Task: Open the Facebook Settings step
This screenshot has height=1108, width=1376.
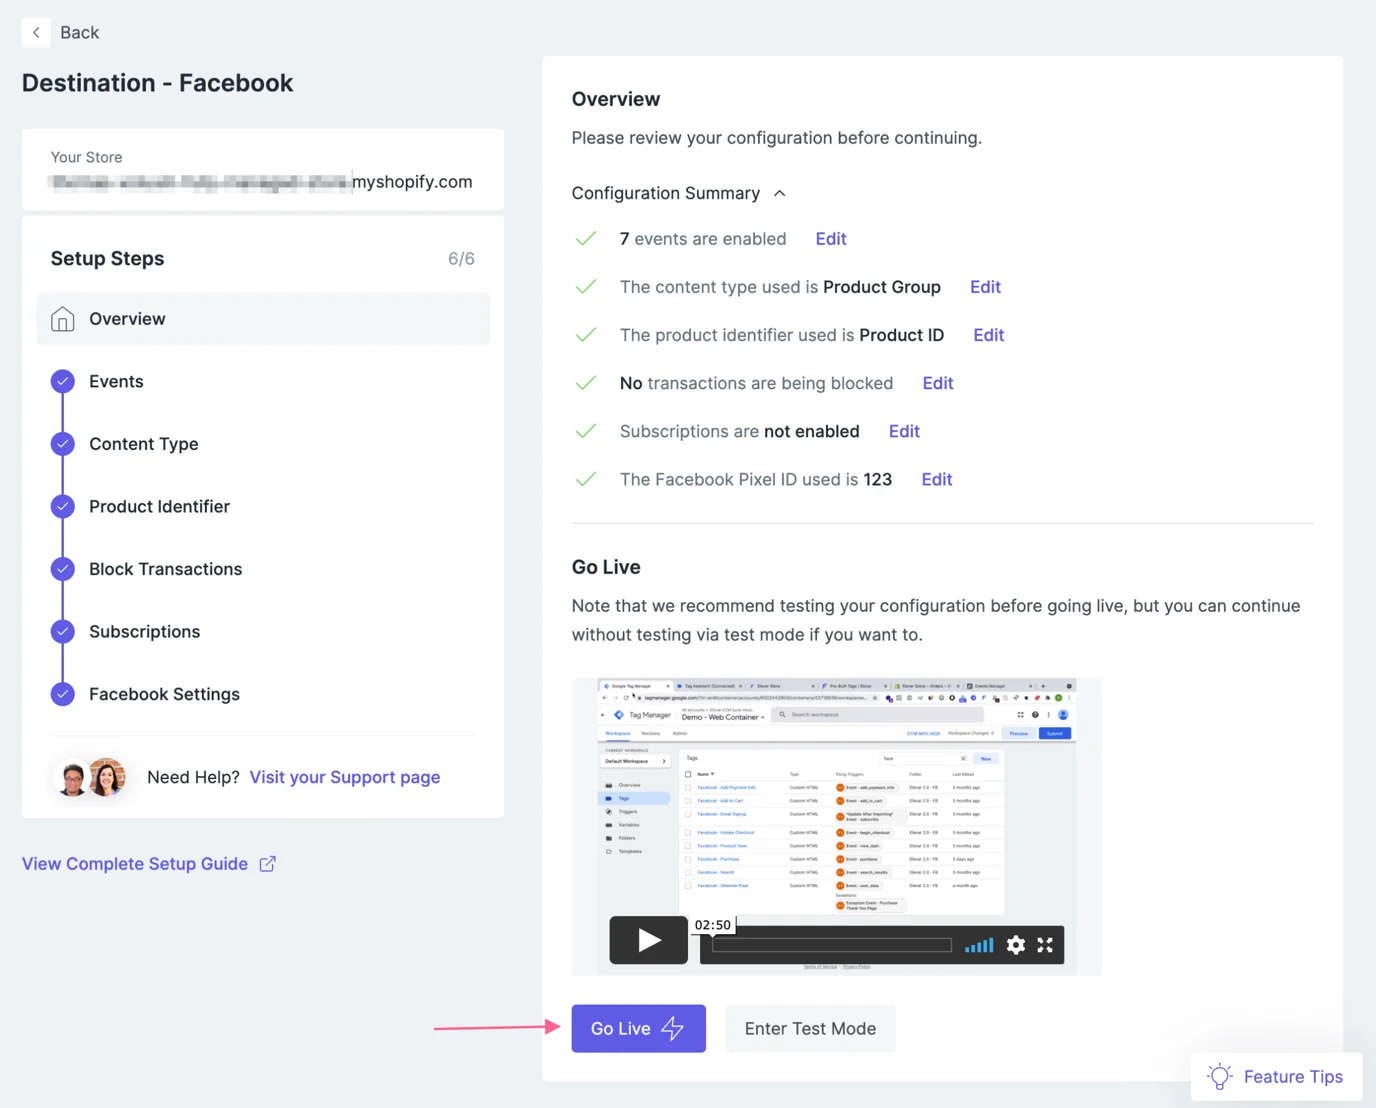Action: point(164,694)
